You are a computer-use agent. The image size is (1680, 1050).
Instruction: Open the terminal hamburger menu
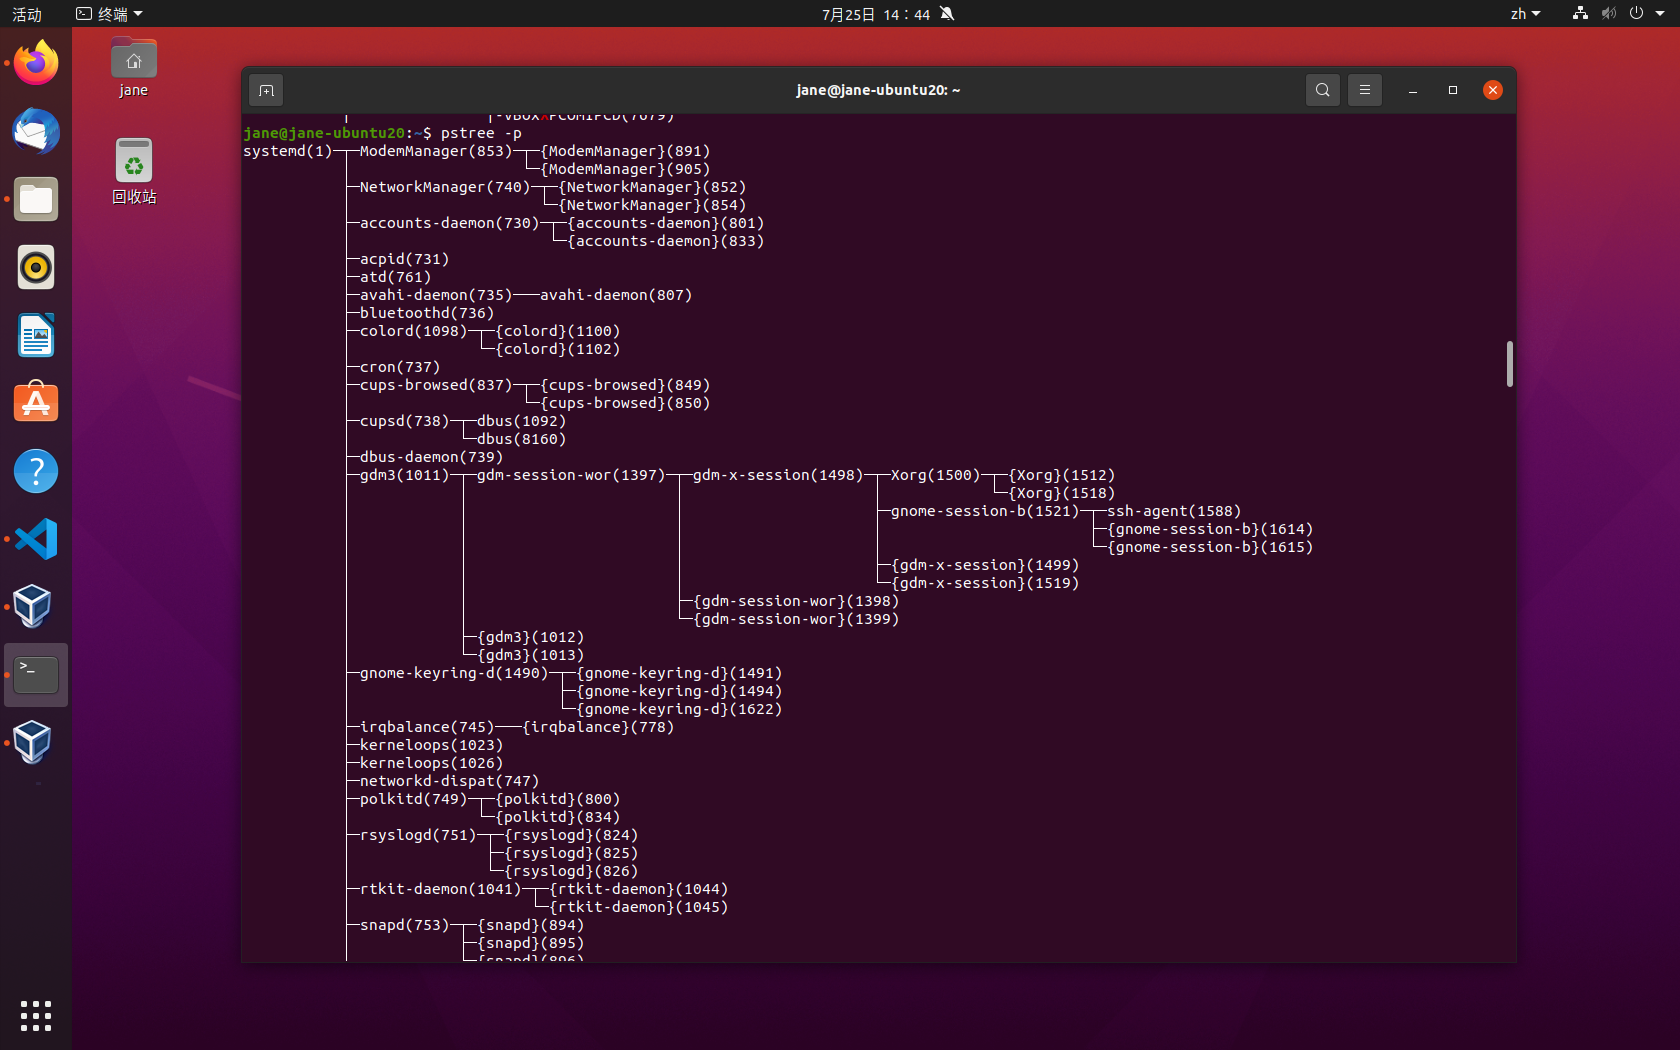(1364, 90)
